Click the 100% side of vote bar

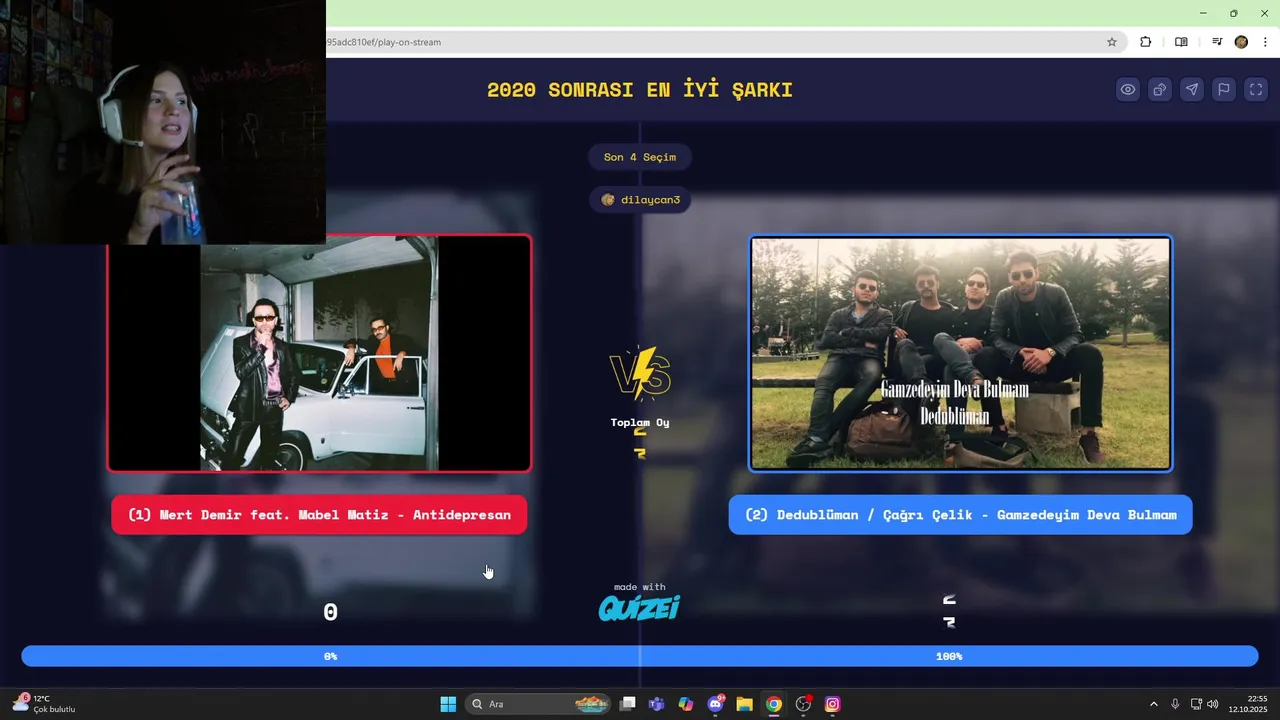(949, 656)
